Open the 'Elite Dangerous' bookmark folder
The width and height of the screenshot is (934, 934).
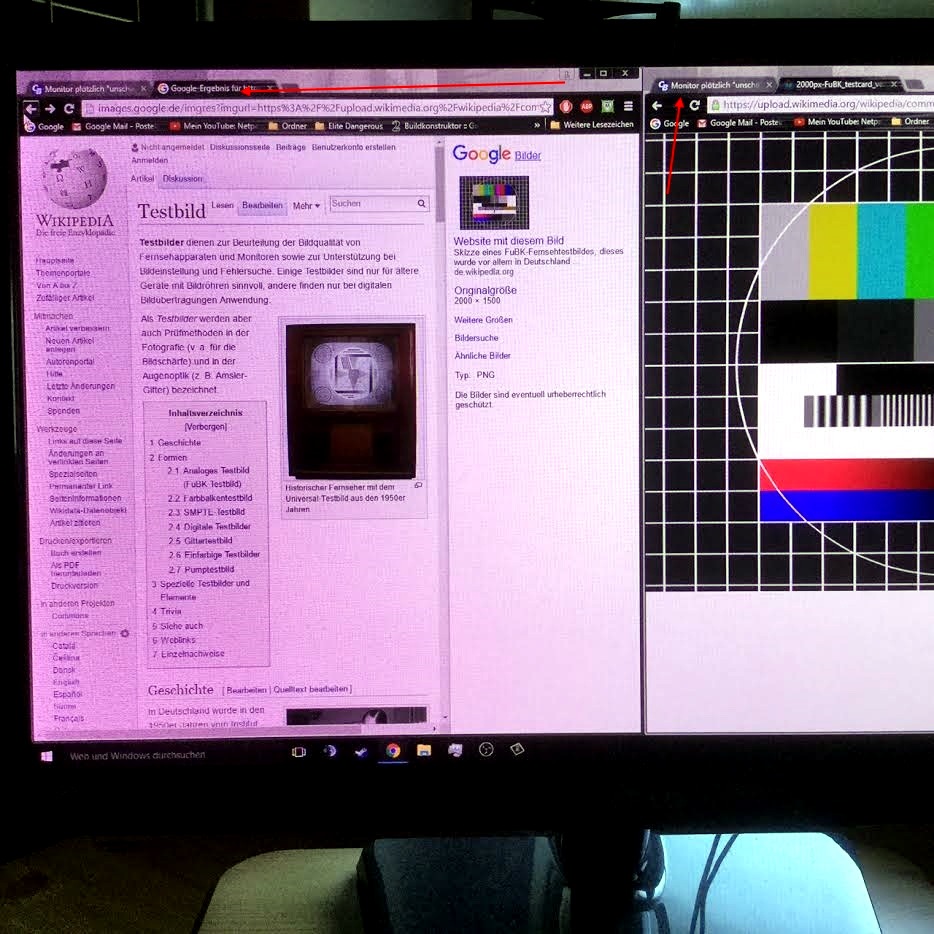click(x=349, y=126)
